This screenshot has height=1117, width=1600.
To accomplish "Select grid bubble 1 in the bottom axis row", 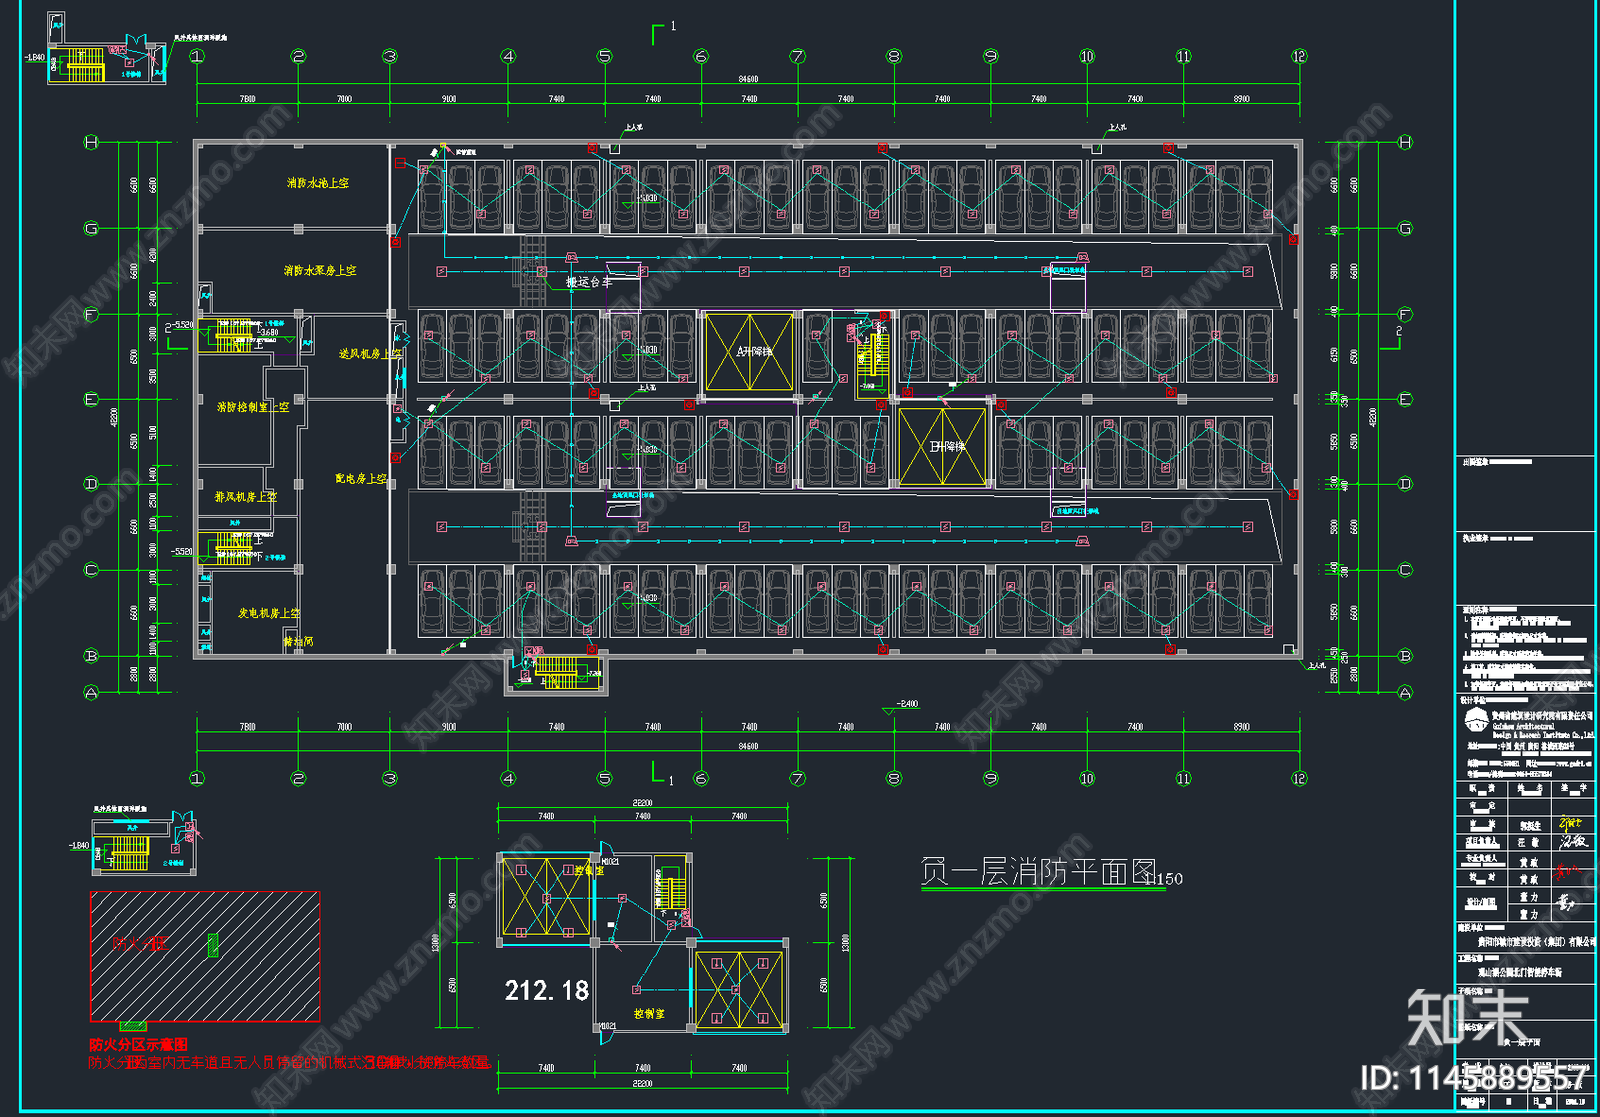I will coord(197,778).
